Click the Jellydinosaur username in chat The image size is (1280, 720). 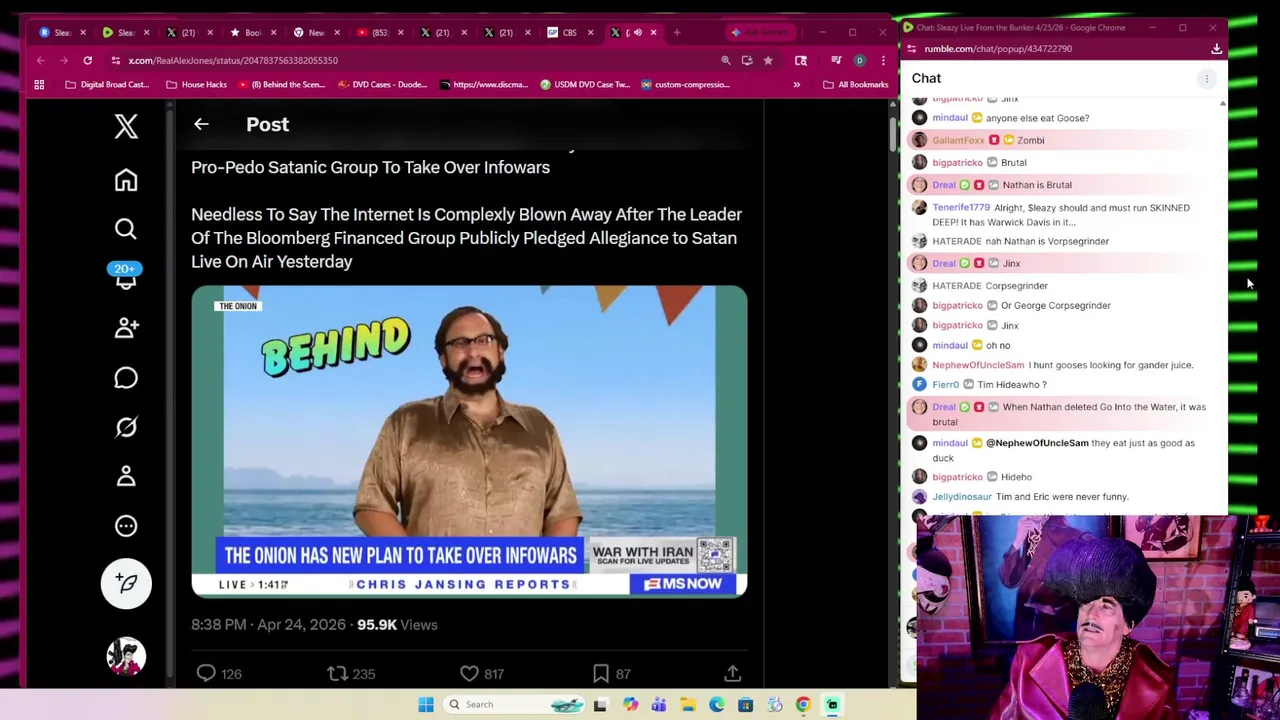coord(962,496)
